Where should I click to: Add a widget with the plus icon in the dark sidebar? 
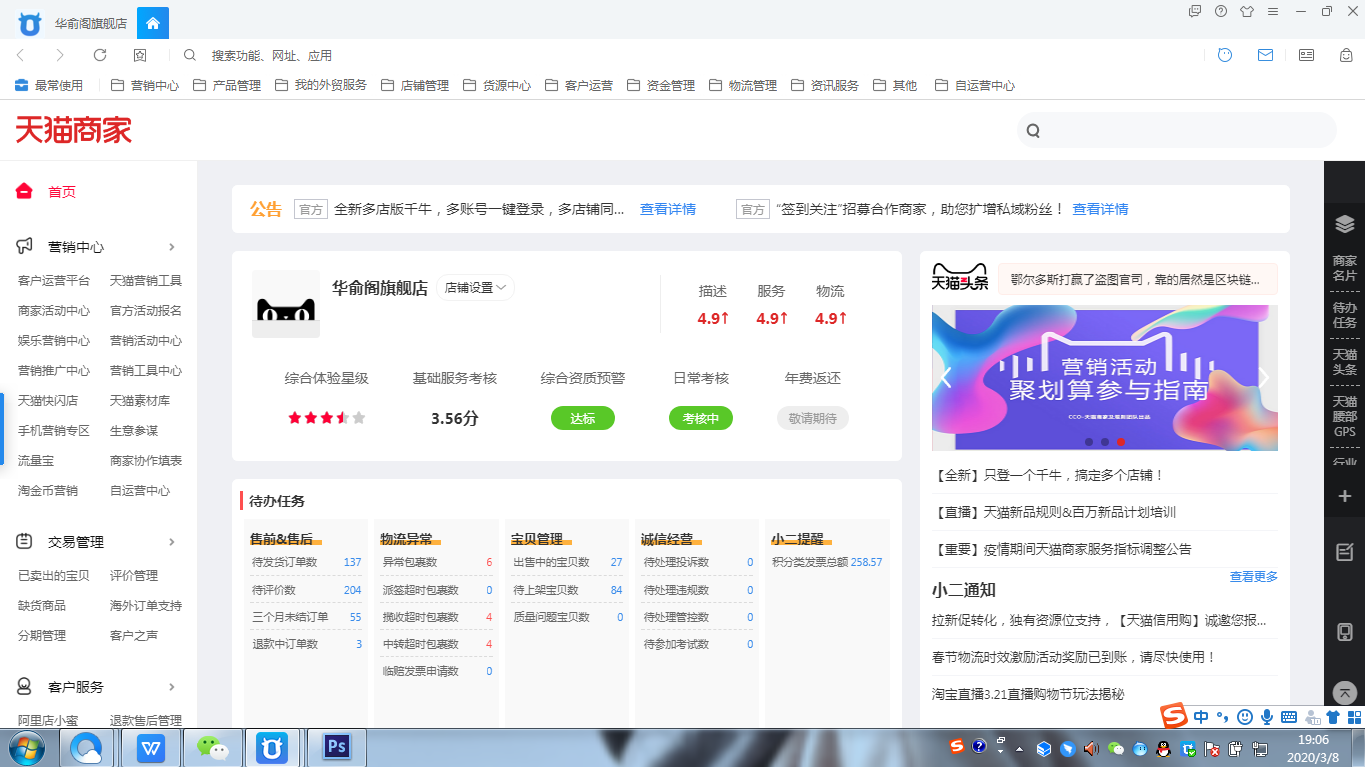tap(1345, 496)
